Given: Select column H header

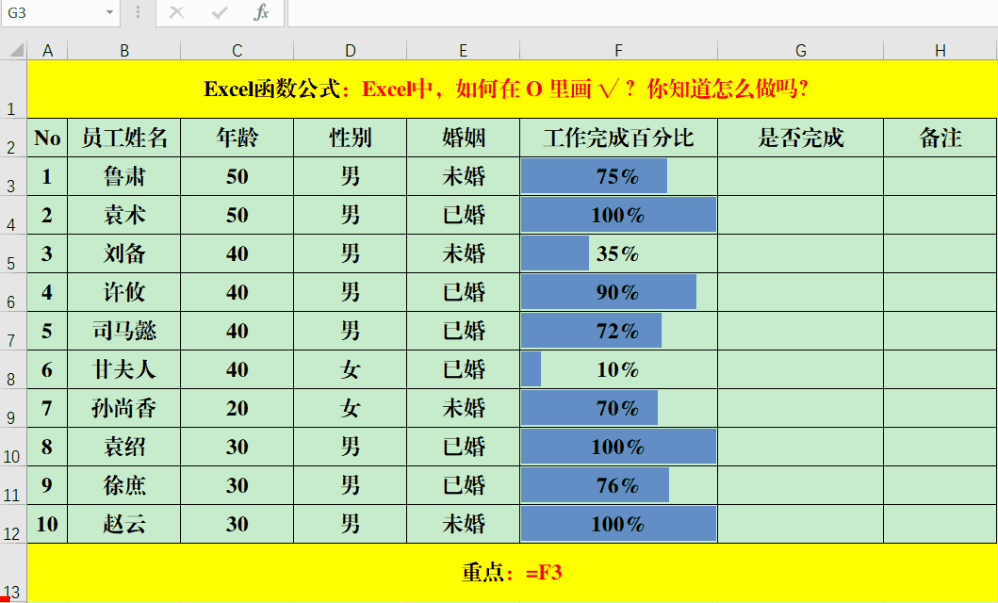Looking at the screenshot, I should 940,50.
